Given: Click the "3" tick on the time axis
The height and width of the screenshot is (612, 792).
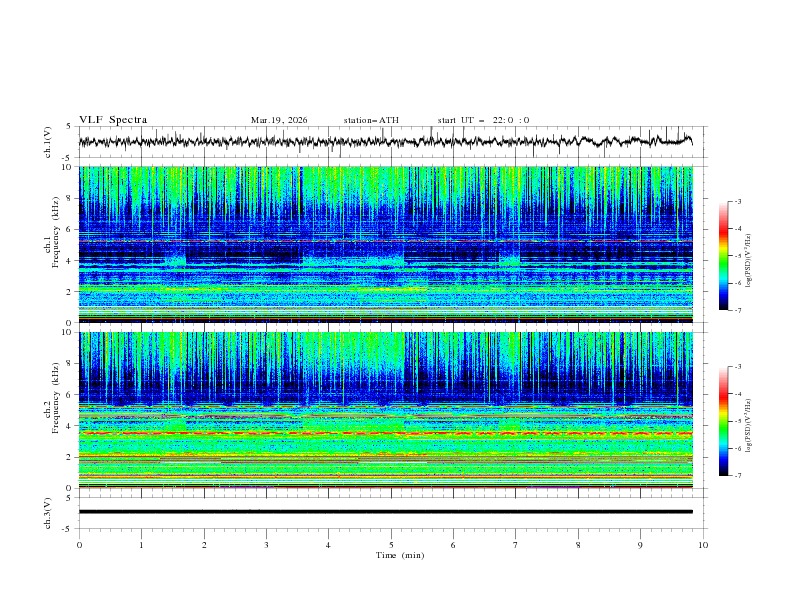Looking at the screenshot, I should tap(266, 545).
